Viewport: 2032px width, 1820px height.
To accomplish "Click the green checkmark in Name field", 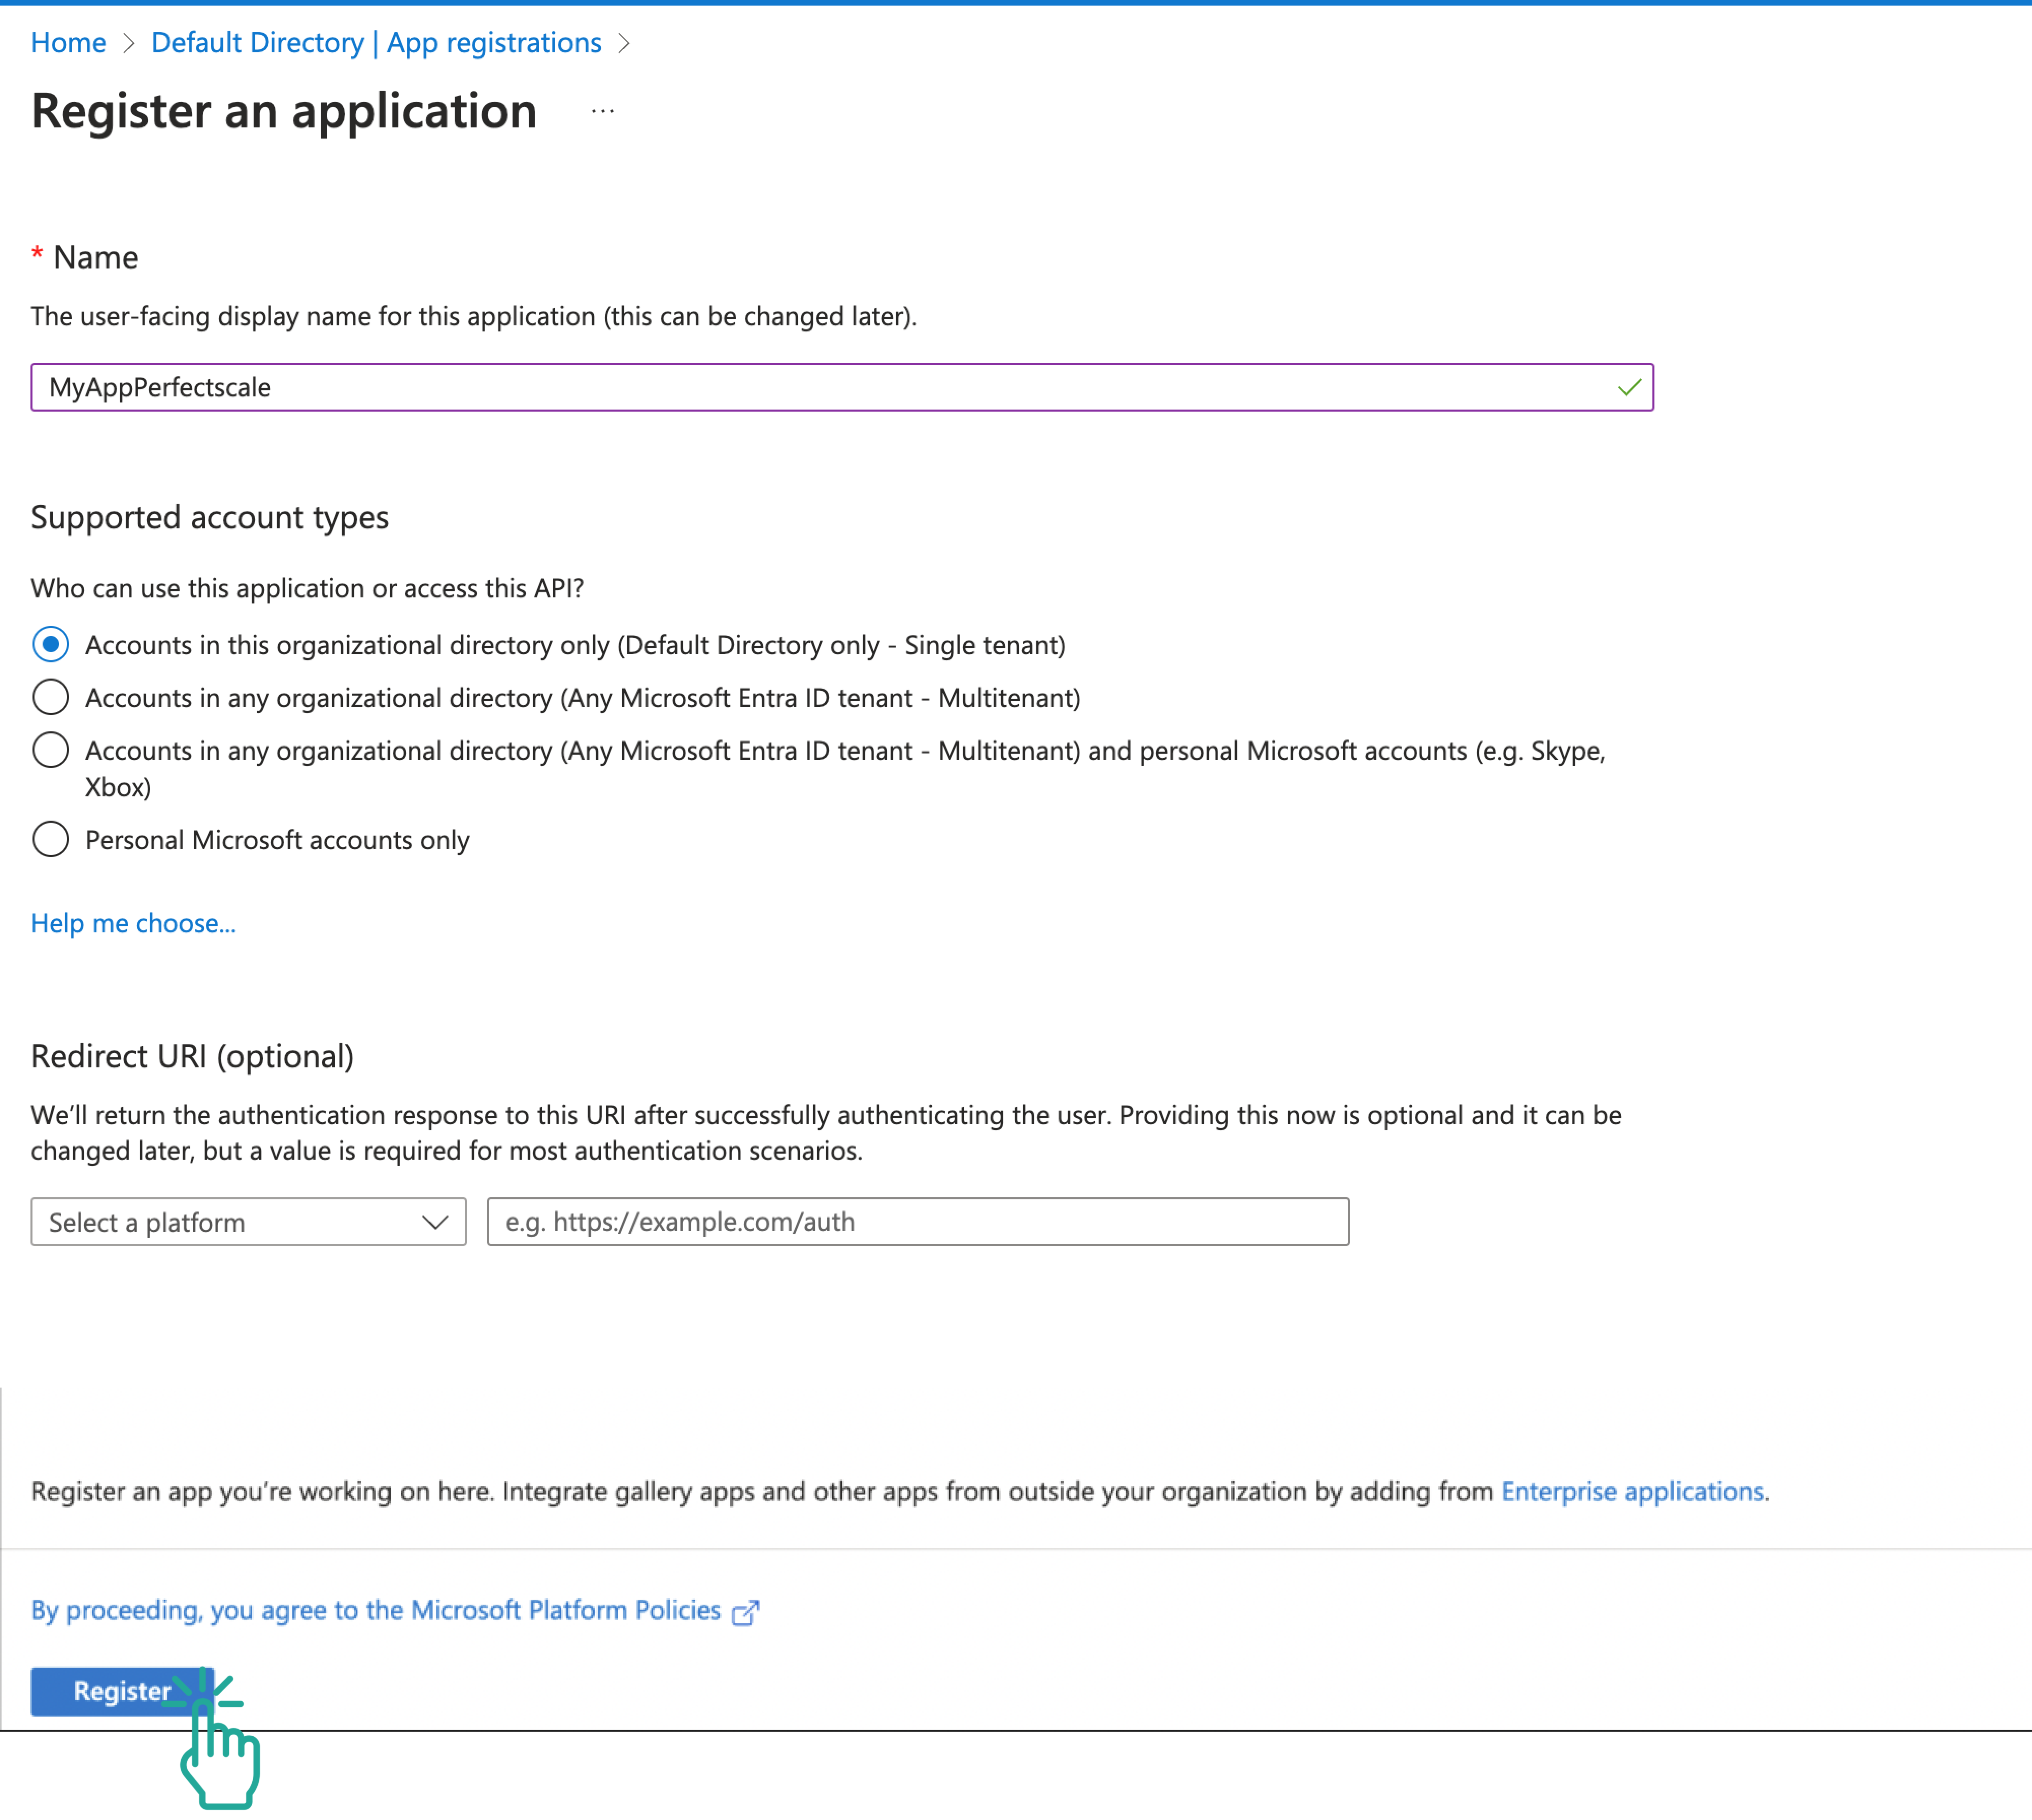I will tap(1629, 387).
